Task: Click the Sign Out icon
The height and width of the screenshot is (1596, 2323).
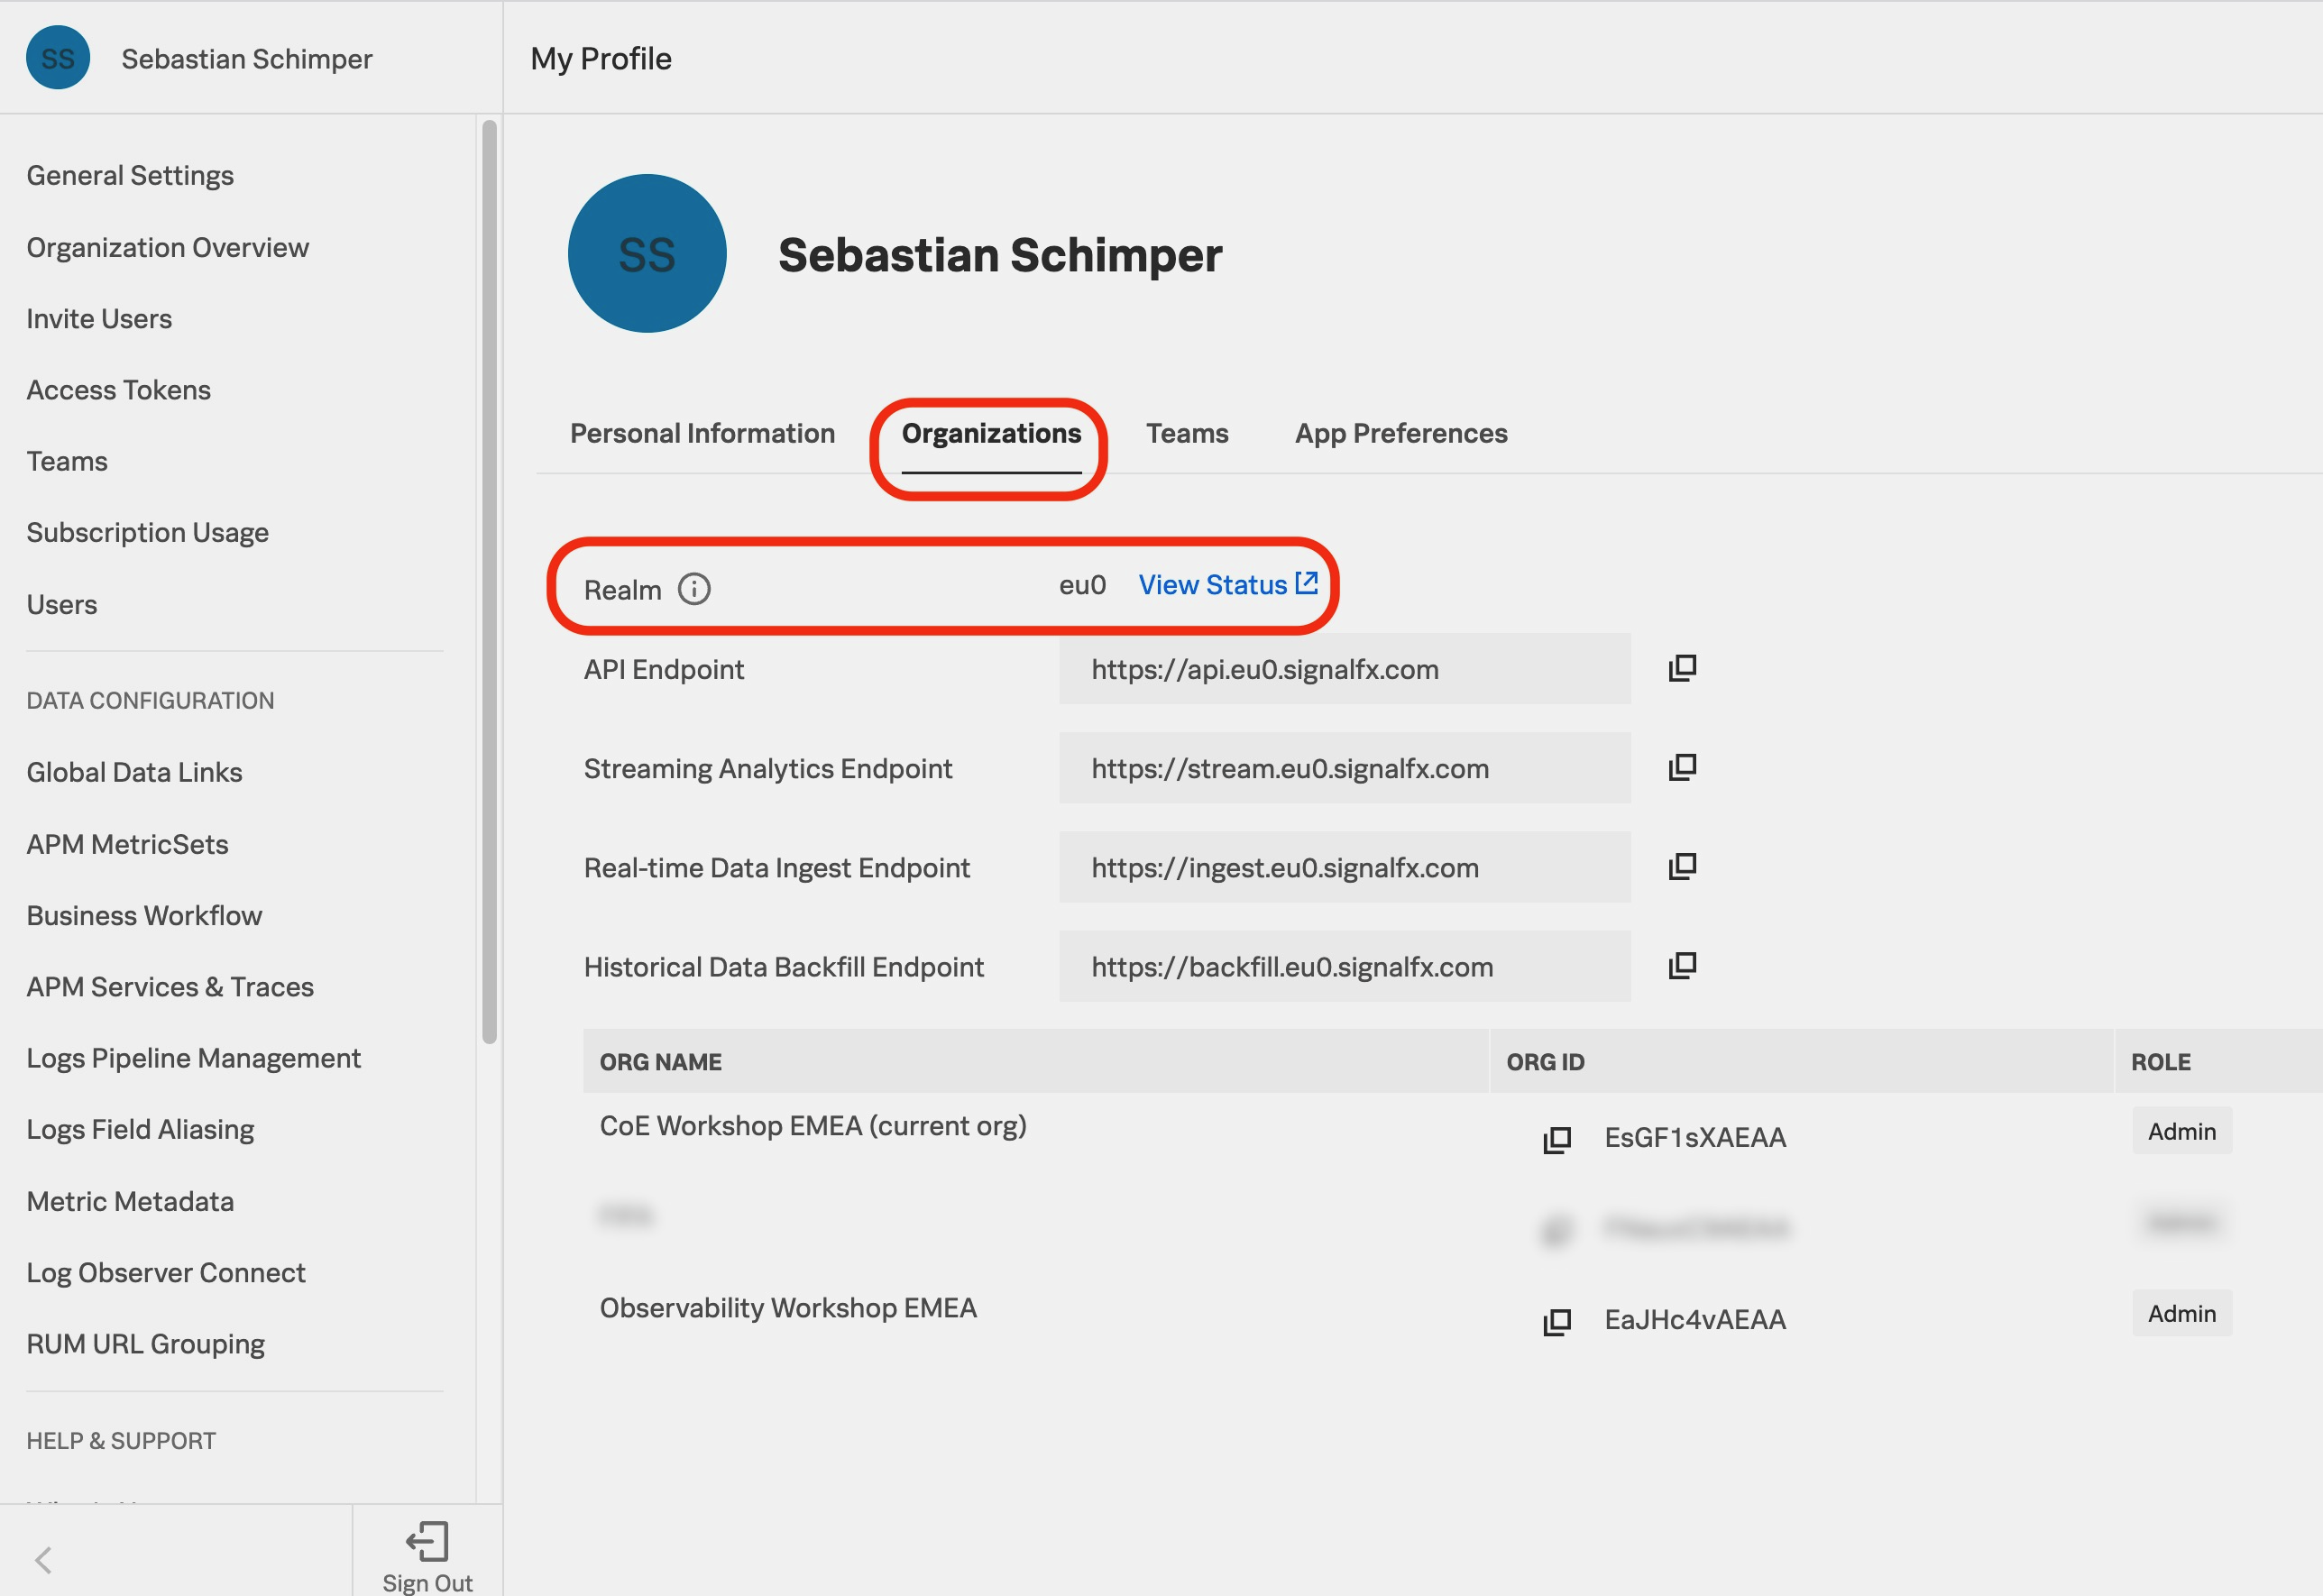Action: pyautogui.click(x=427, y=1541)
